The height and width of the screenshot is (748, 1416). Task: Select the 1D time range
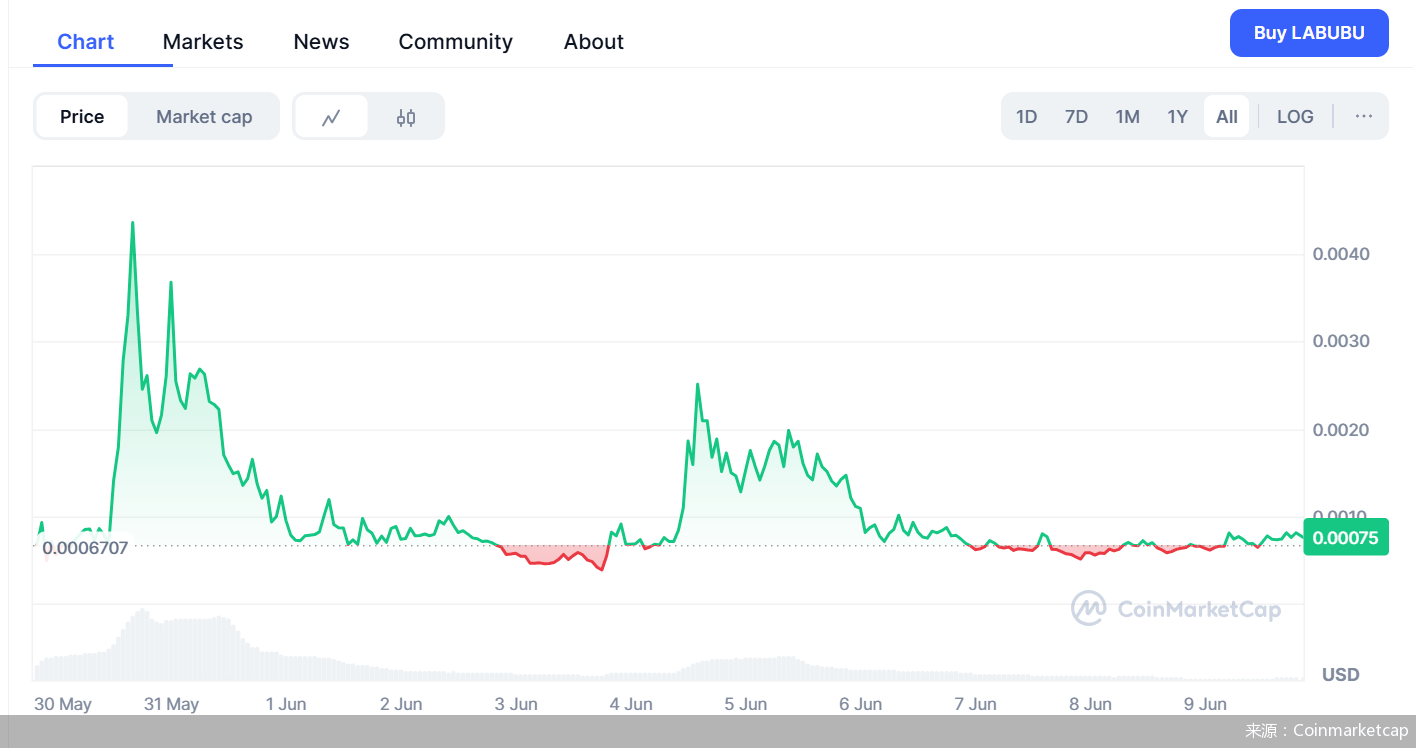click(1026, 117)
